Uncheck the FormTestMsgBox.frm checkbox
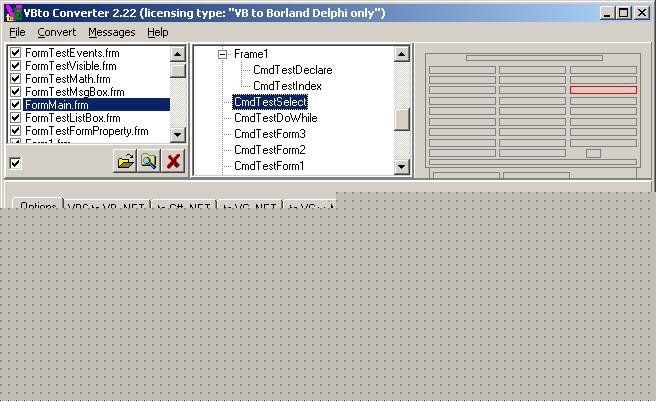The image size is (656, 401). pos(15,91)
